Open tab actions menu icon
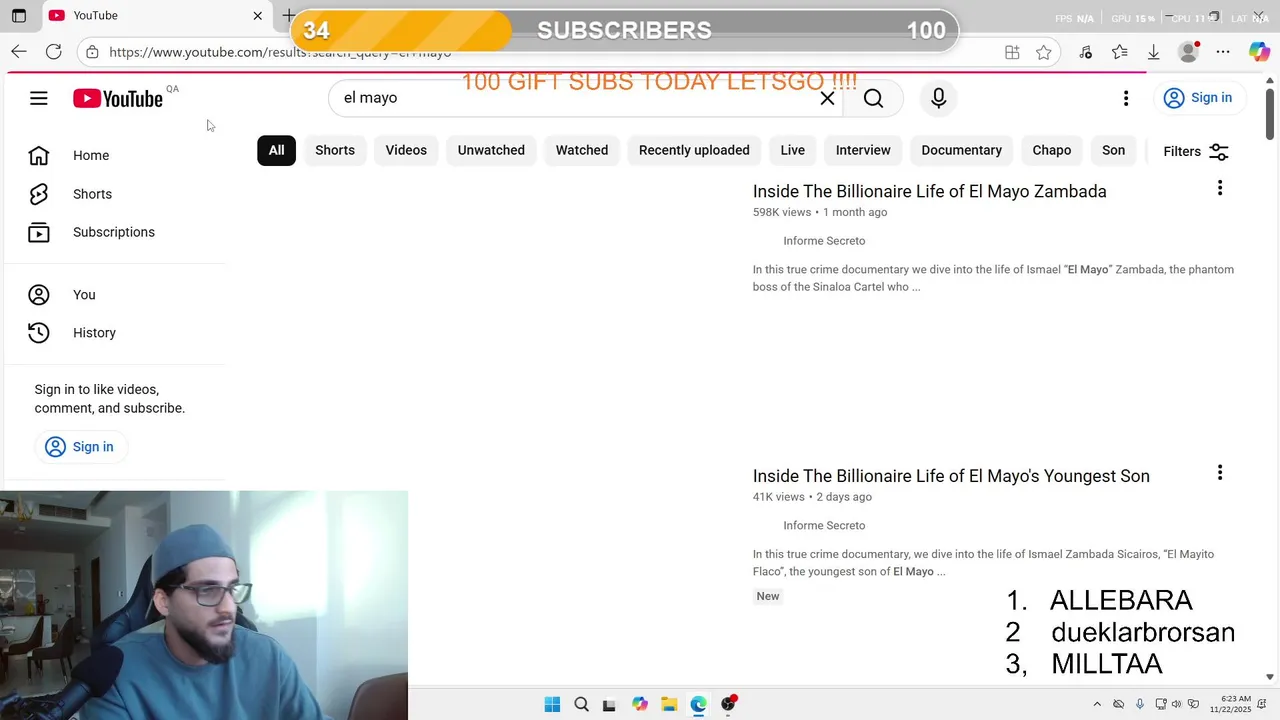 [18, 16]
